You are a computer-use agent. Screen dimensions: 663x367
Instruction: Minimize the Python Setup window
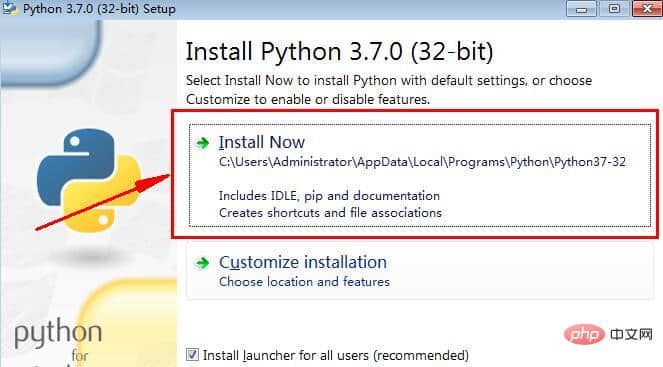point(581,9)
